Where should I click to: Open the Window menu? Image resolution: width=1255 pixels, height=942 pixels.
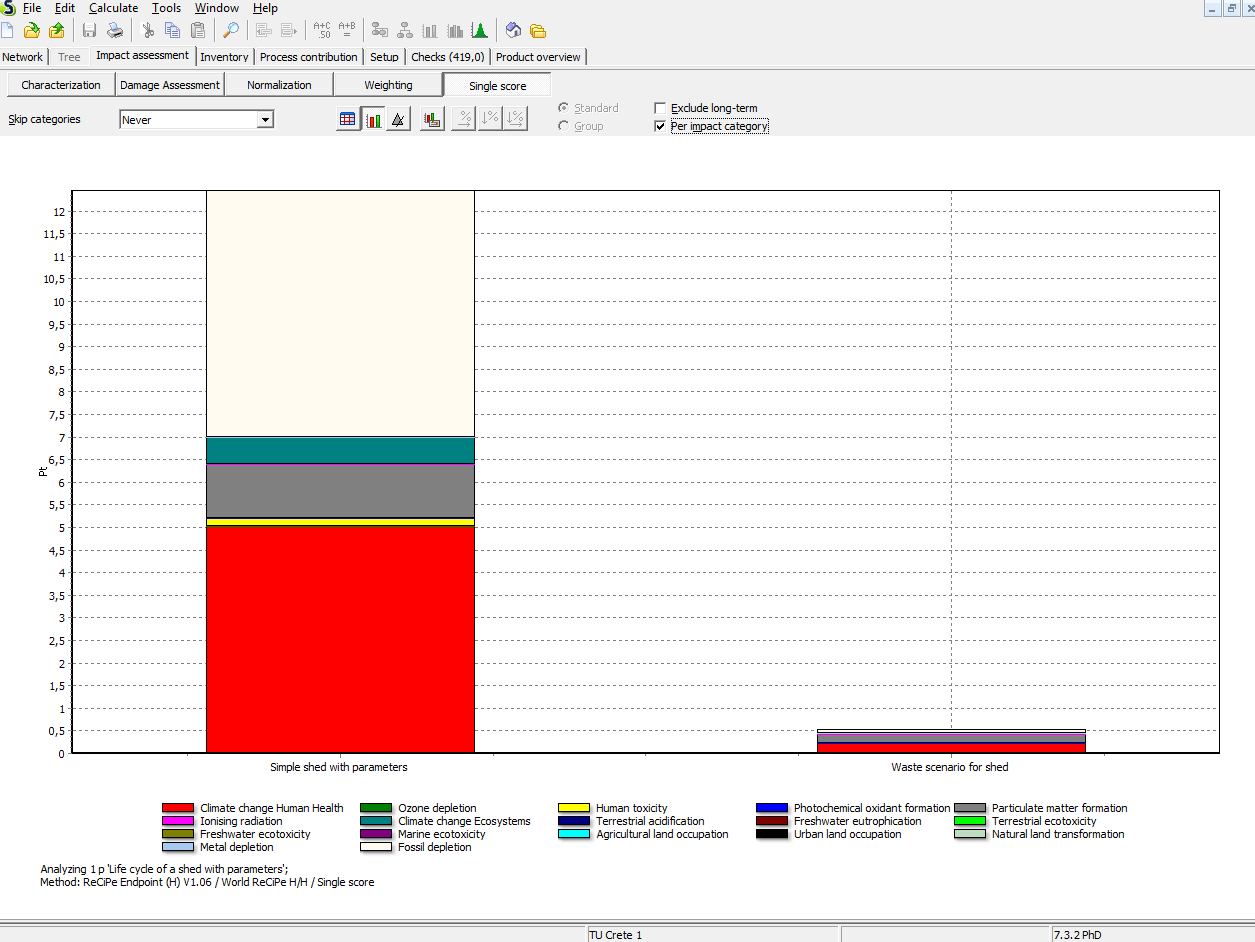217,8
